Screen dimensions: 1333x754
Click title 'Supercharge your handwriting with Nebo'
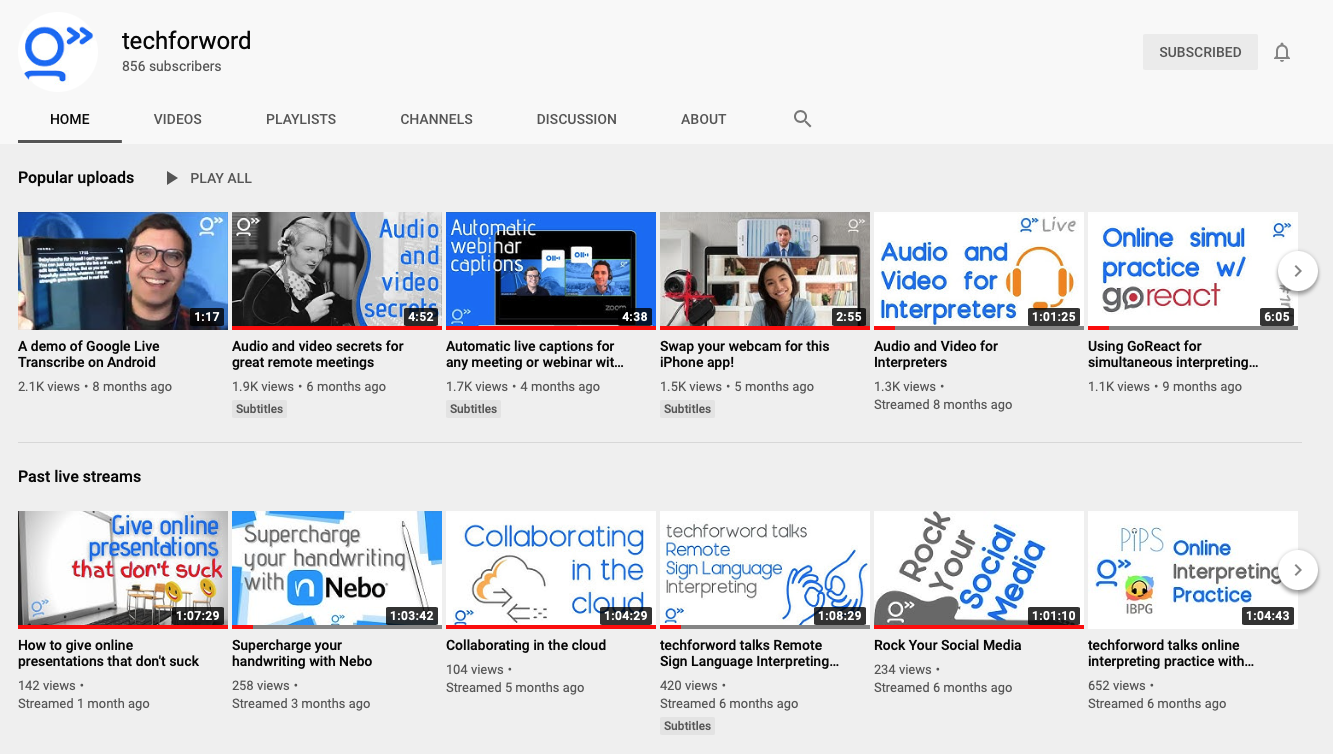click(x=302, y=653)
